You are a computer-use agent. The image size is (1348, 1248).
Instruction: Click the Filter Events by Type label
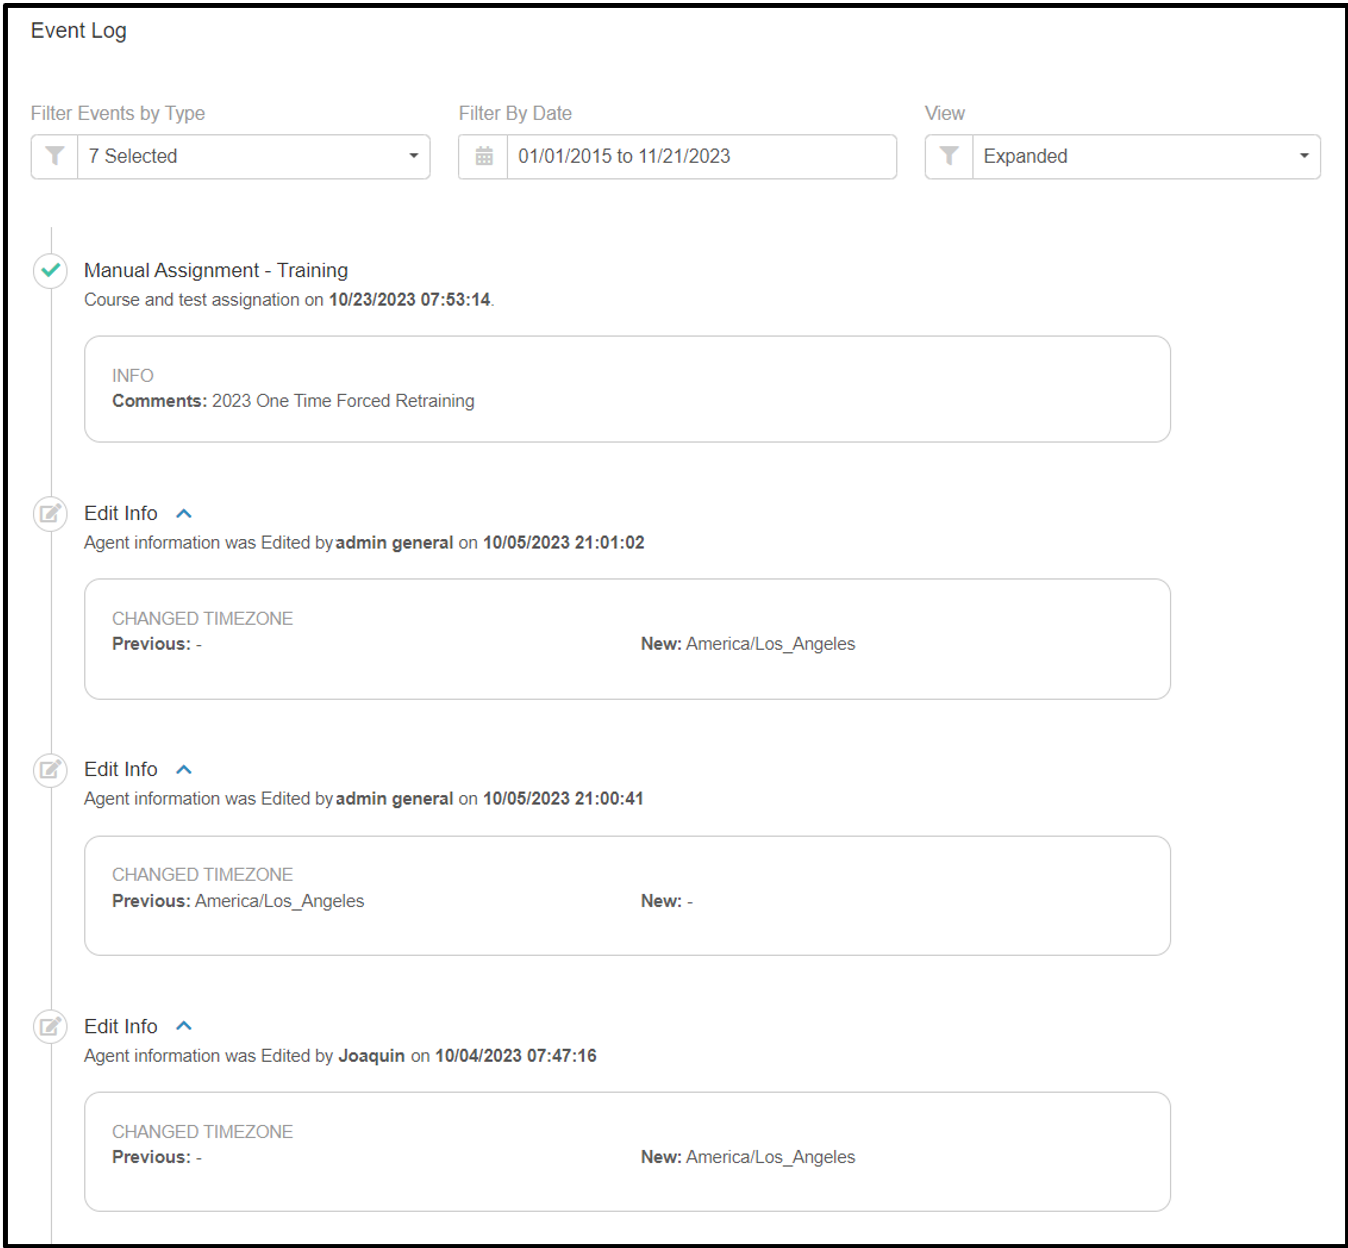[118, 113]
